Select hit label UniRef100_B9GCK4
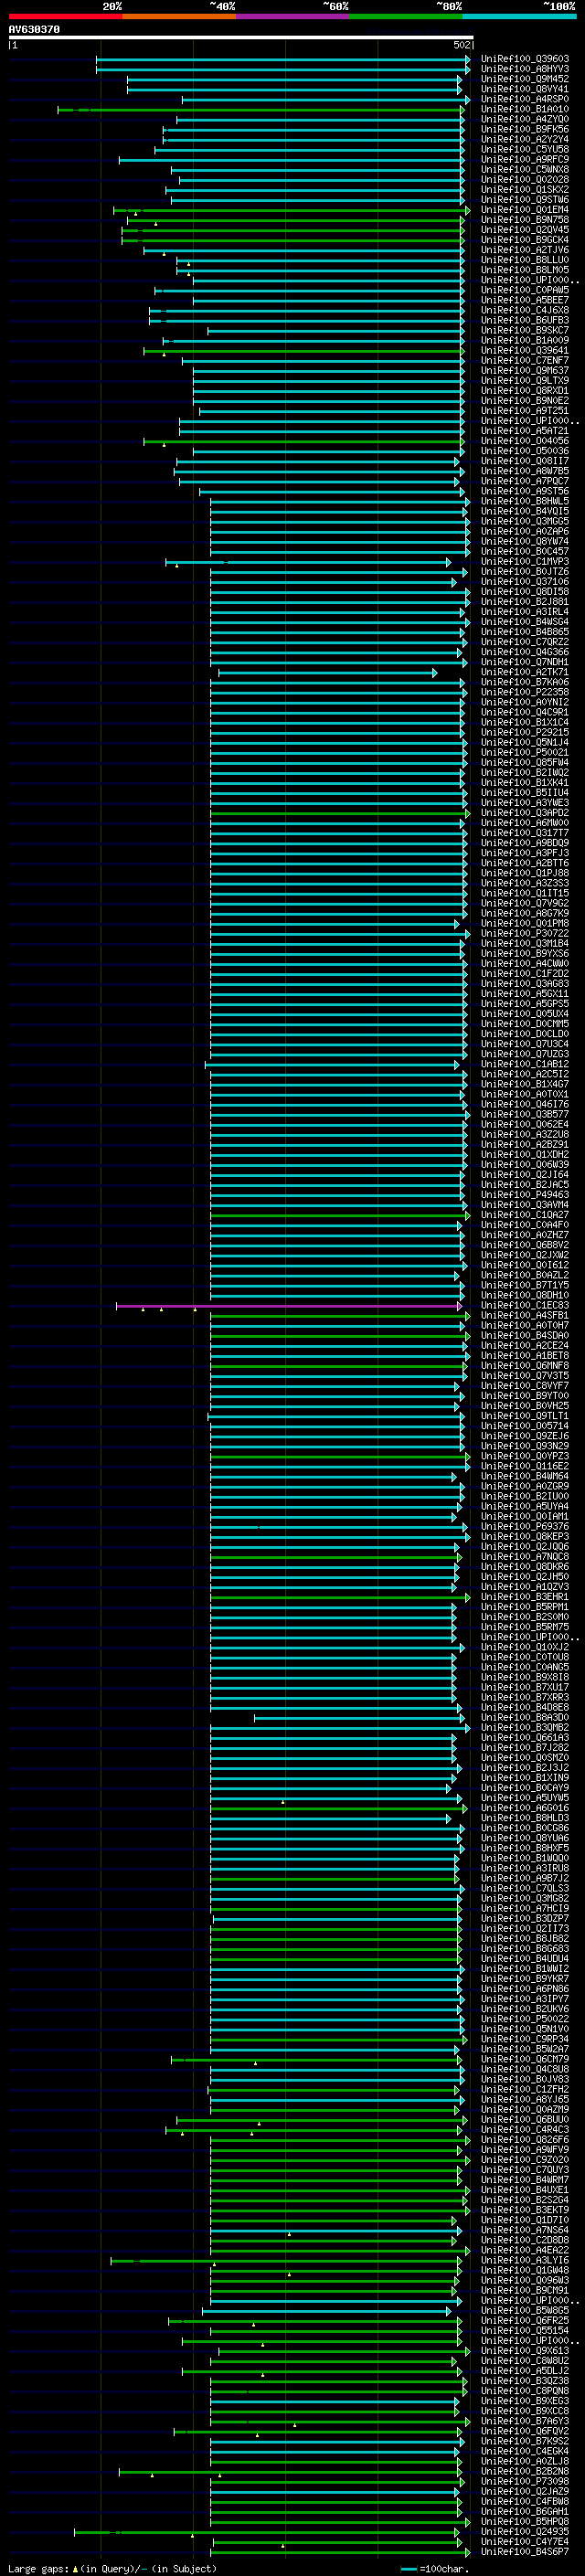The width and height of the screenshot is (585, 2576). tap(525, 240)
